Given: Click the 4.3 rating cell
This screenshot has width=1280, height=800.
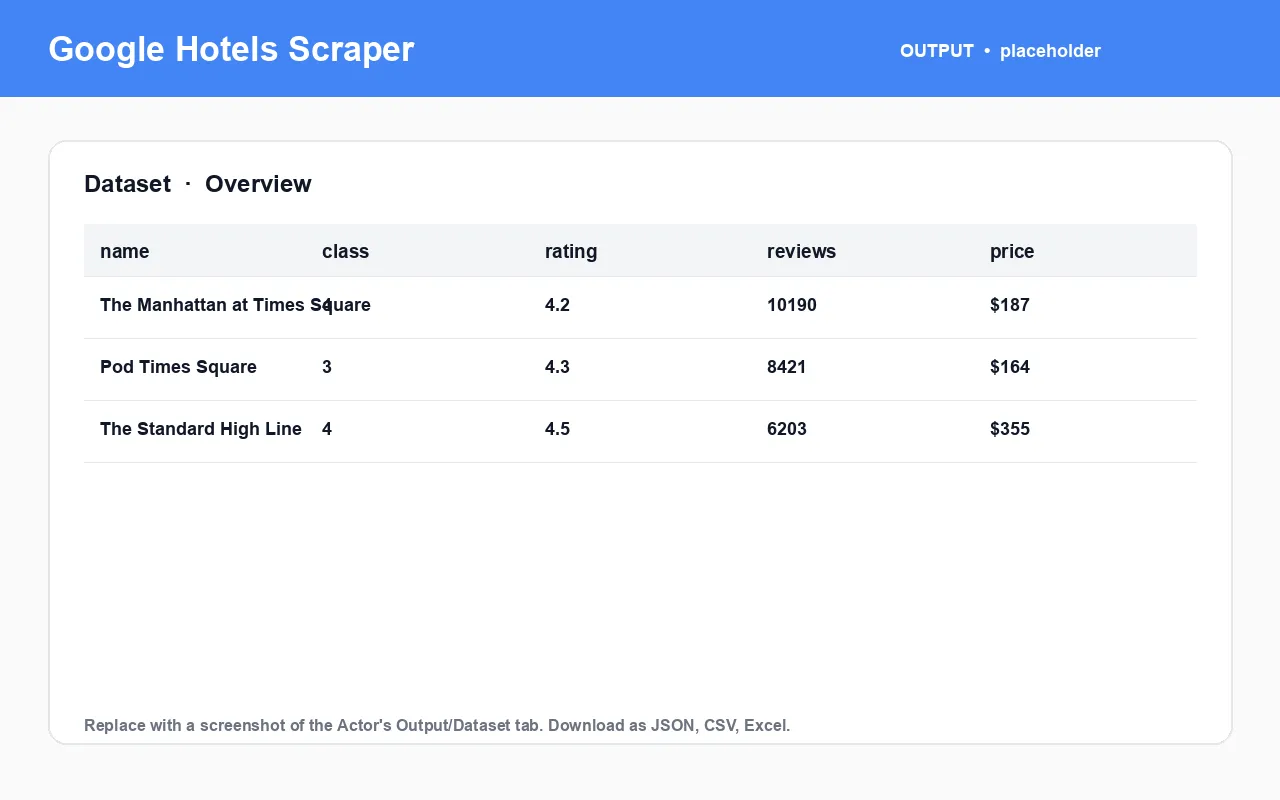Looking at the screenshot, I should (x=557, y=367).
